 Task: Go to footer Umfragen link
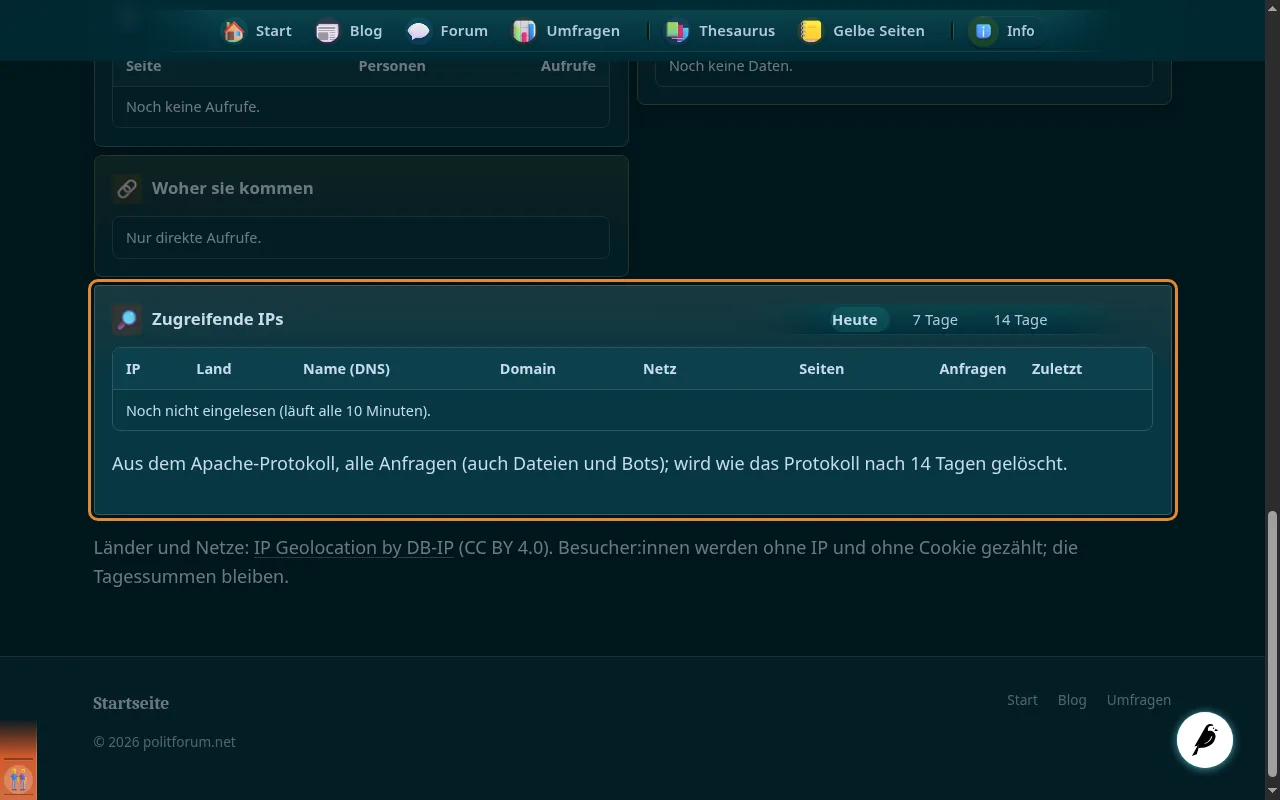1138,700
